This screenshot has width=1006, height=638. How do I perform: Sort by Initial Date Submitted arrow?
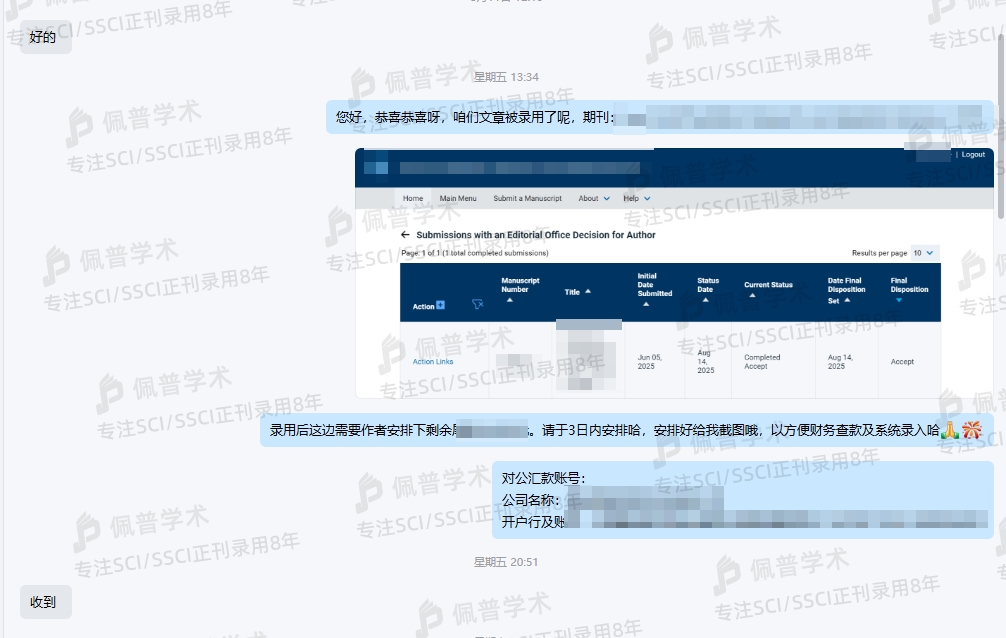646,304
